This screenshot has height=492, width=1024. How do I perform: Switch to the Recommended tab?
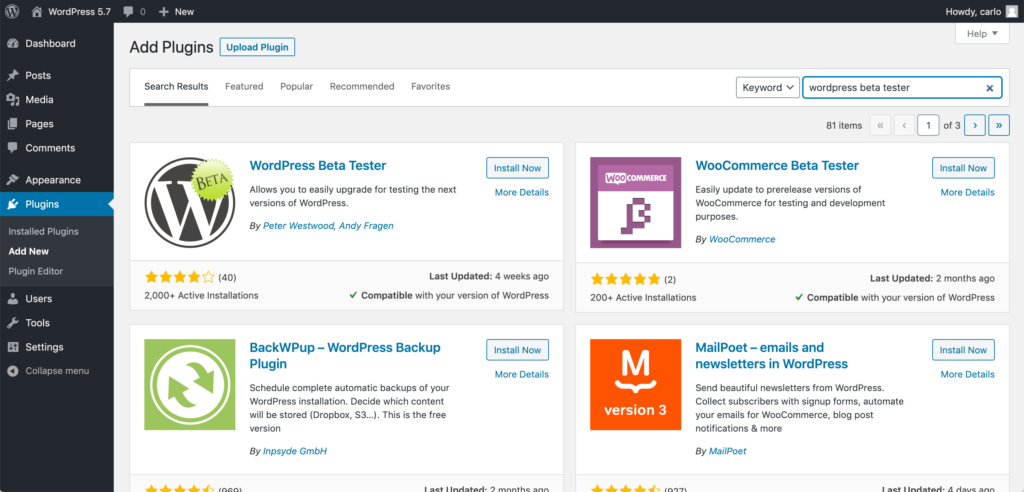[362, 86]
